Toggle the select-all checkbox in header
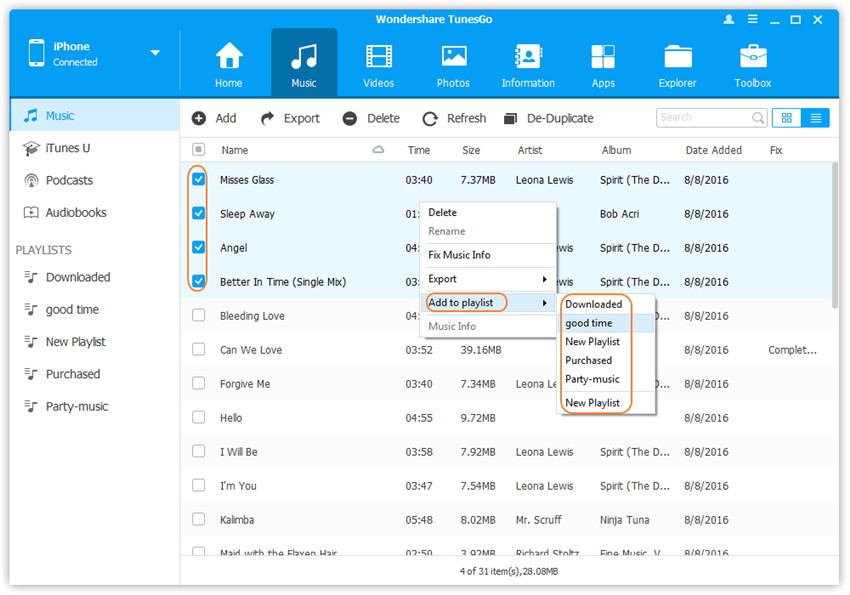This screenshot has width=850, height=595. [198, 149]
